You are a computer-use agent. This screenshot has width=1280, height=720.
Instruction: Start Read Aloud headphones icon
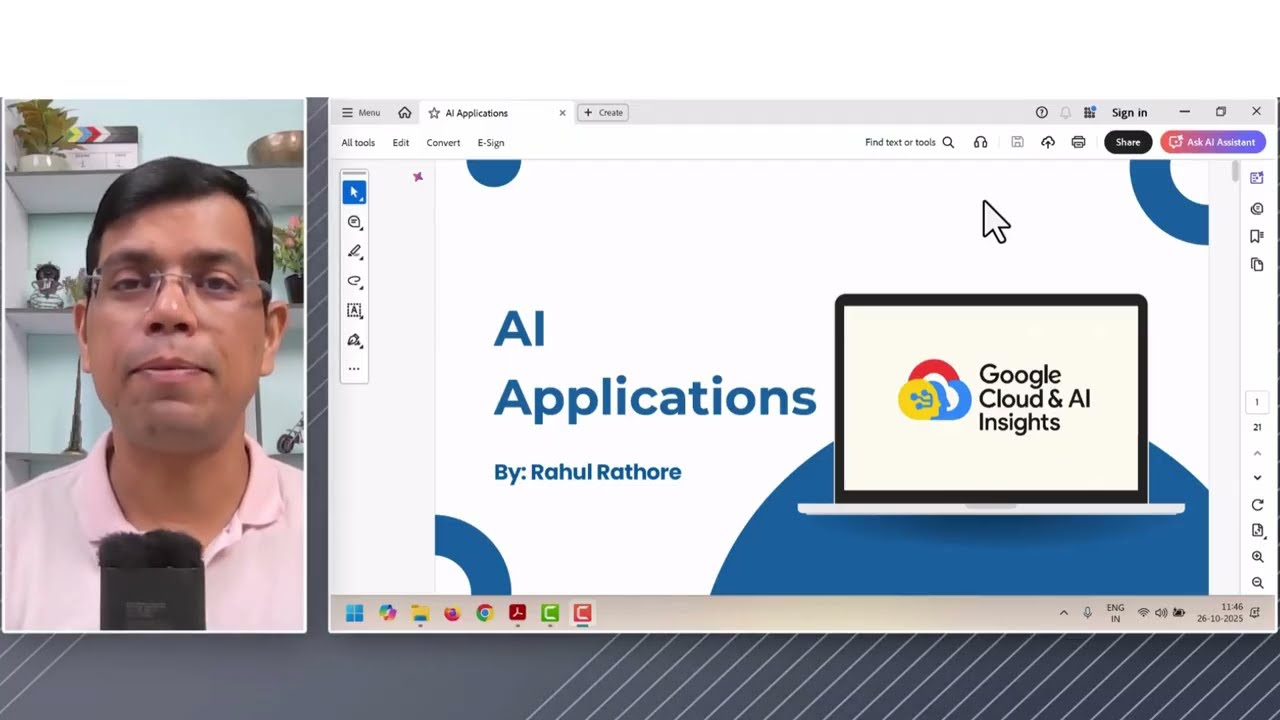click(x=980, y=143)
